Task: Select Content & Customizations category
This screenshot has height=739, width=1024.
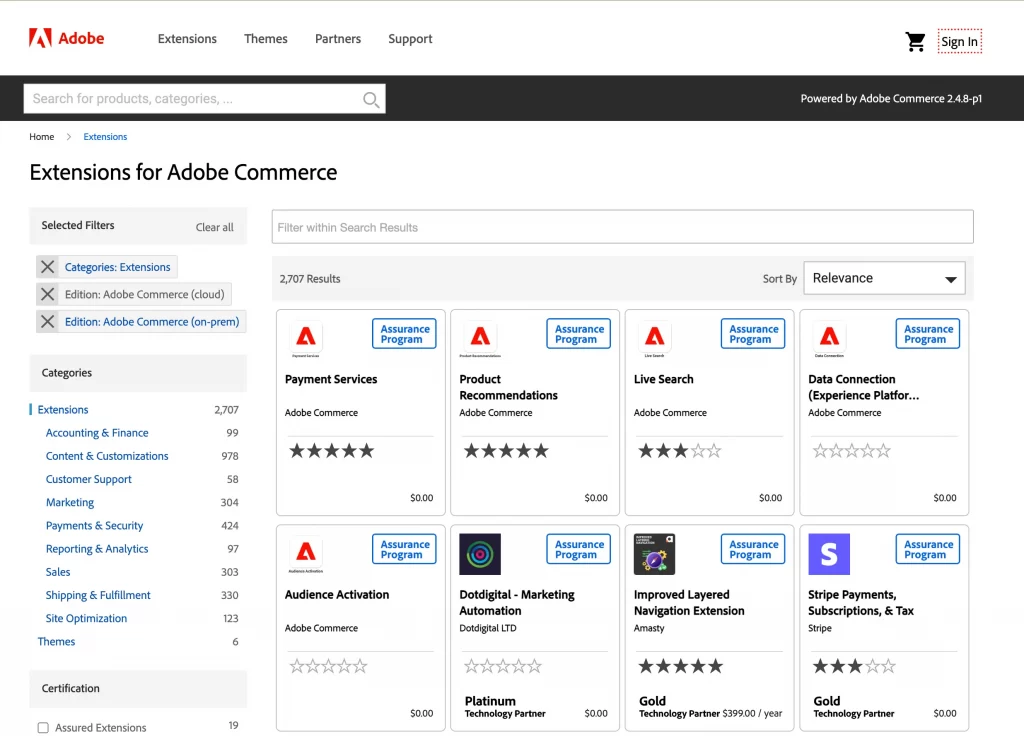Action: 107,456
